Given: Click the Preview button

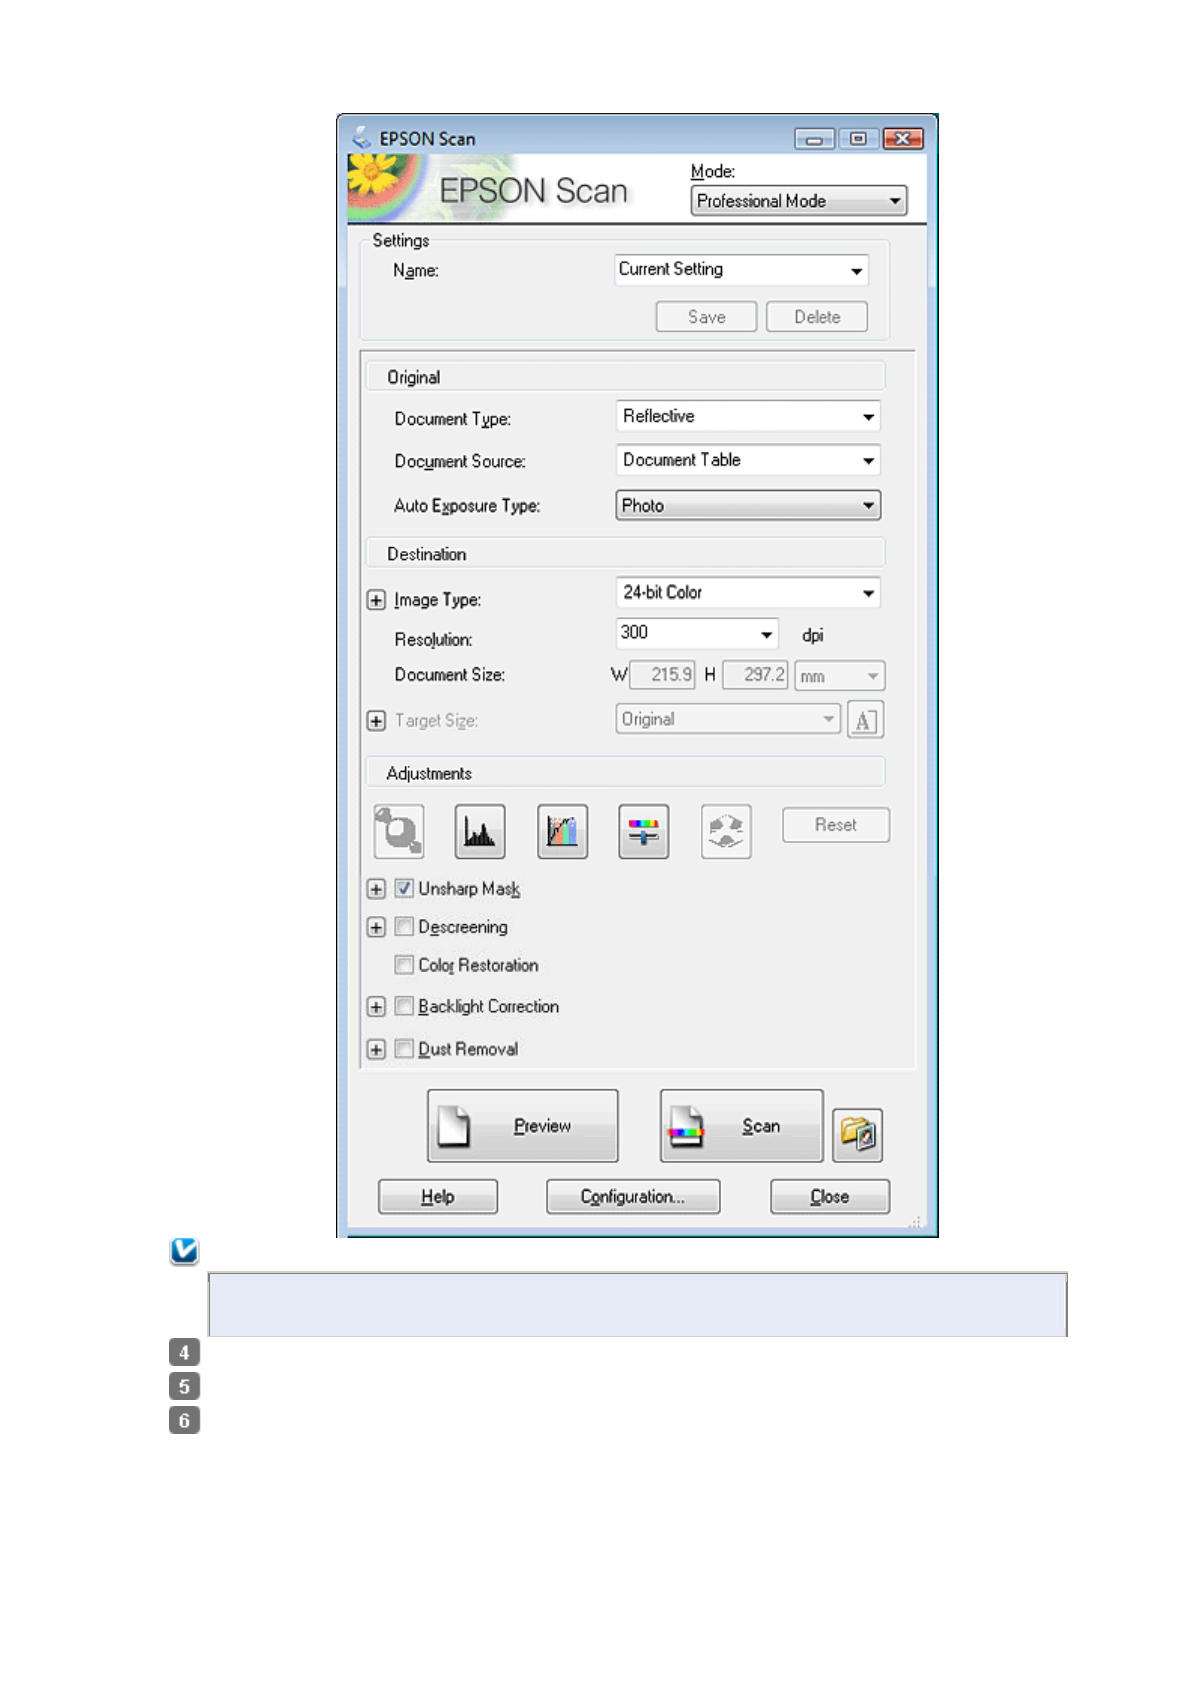Looking at the screenshot, I should 522,1126.
